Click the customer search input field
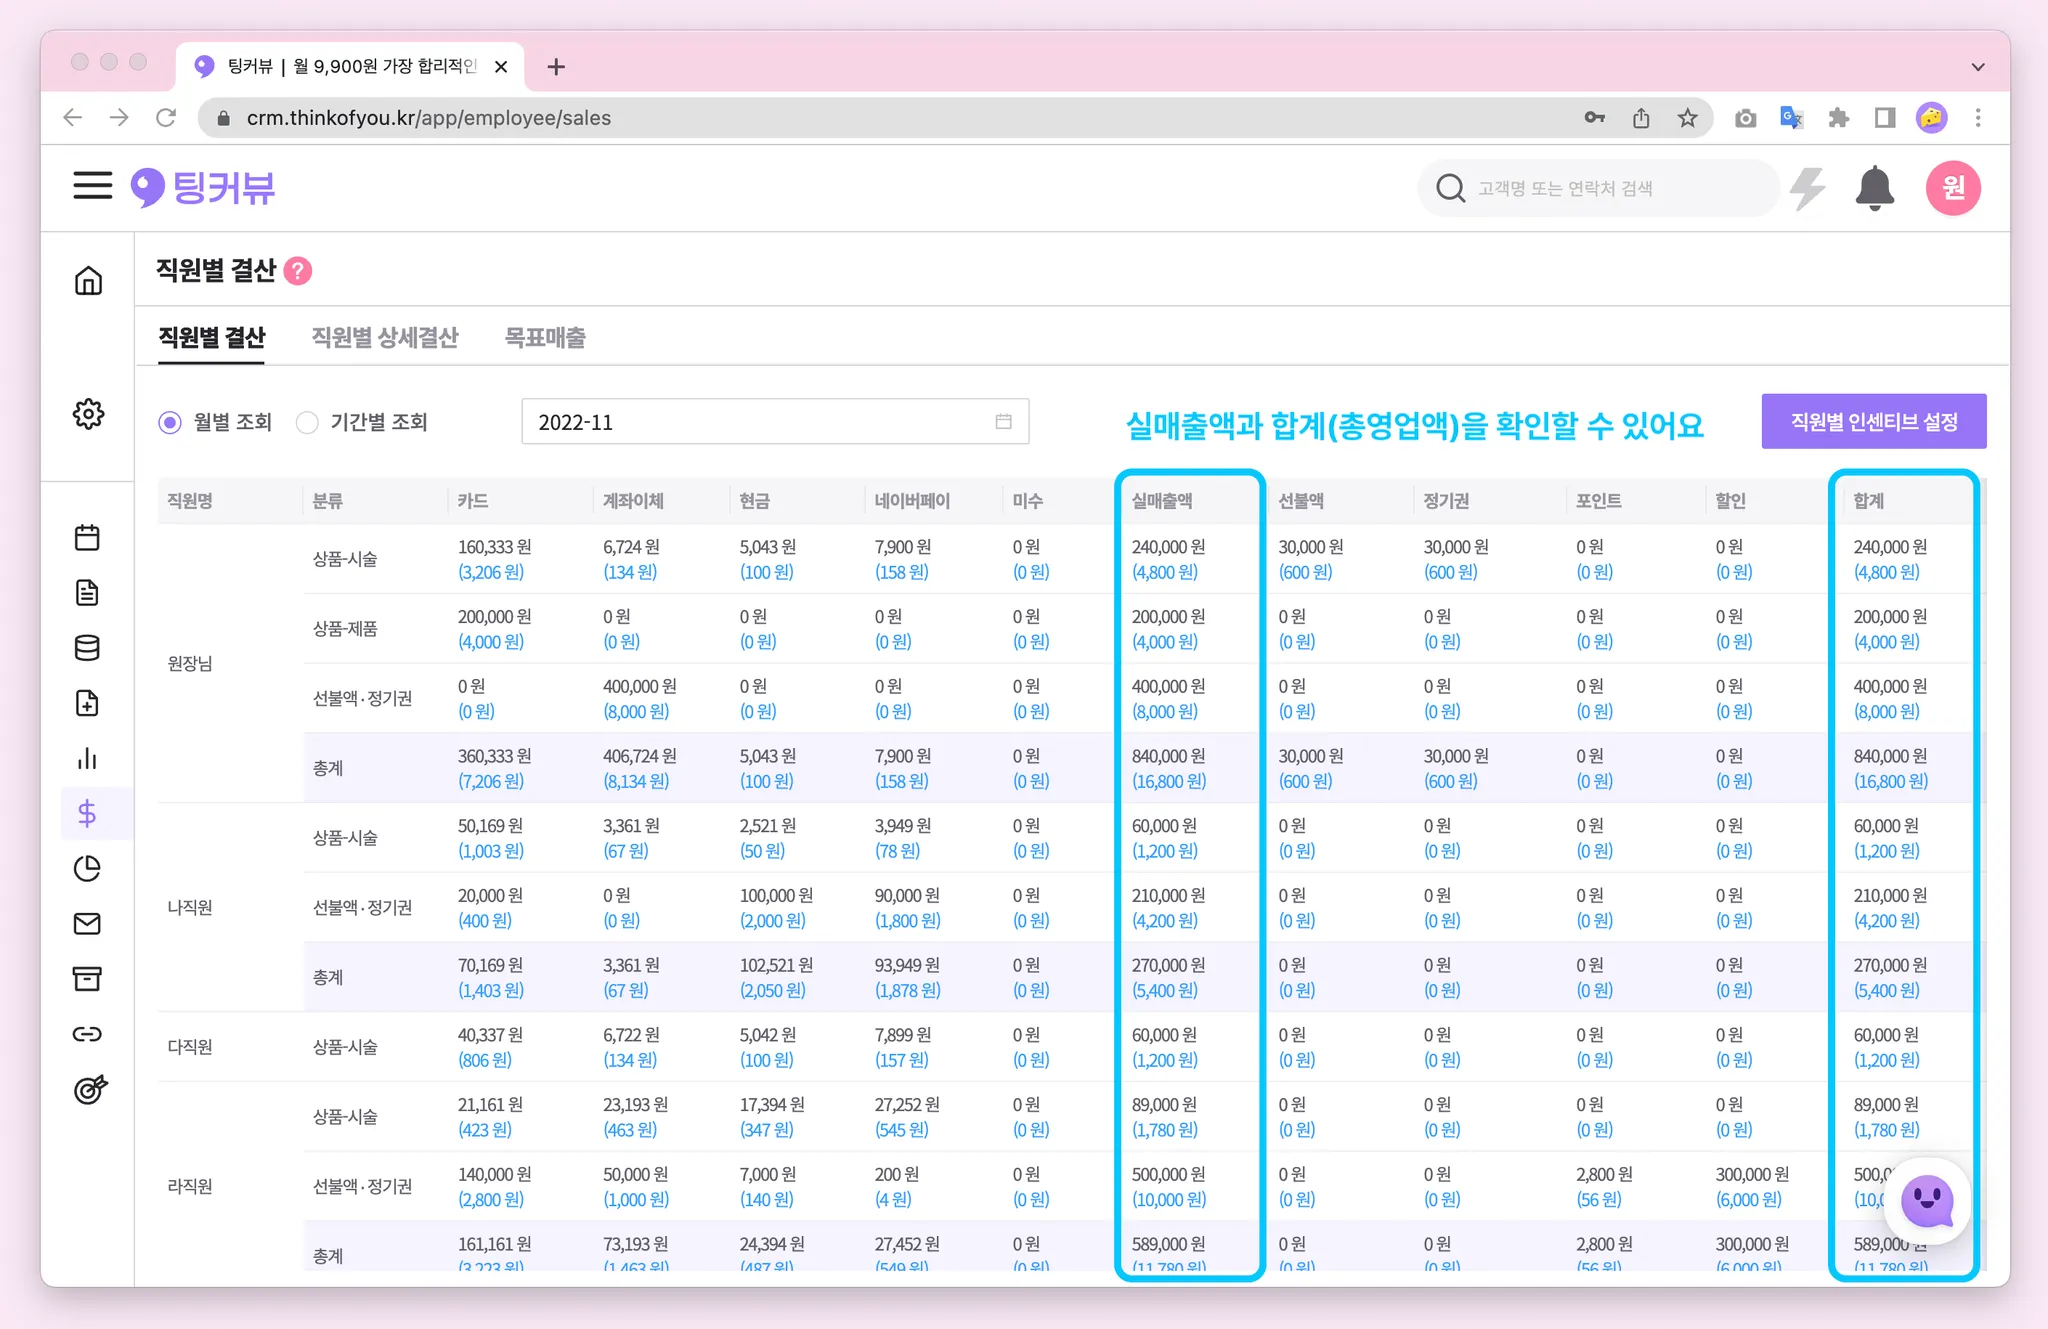Viewport: 2048px width, 1329px height. (1600, 188)
